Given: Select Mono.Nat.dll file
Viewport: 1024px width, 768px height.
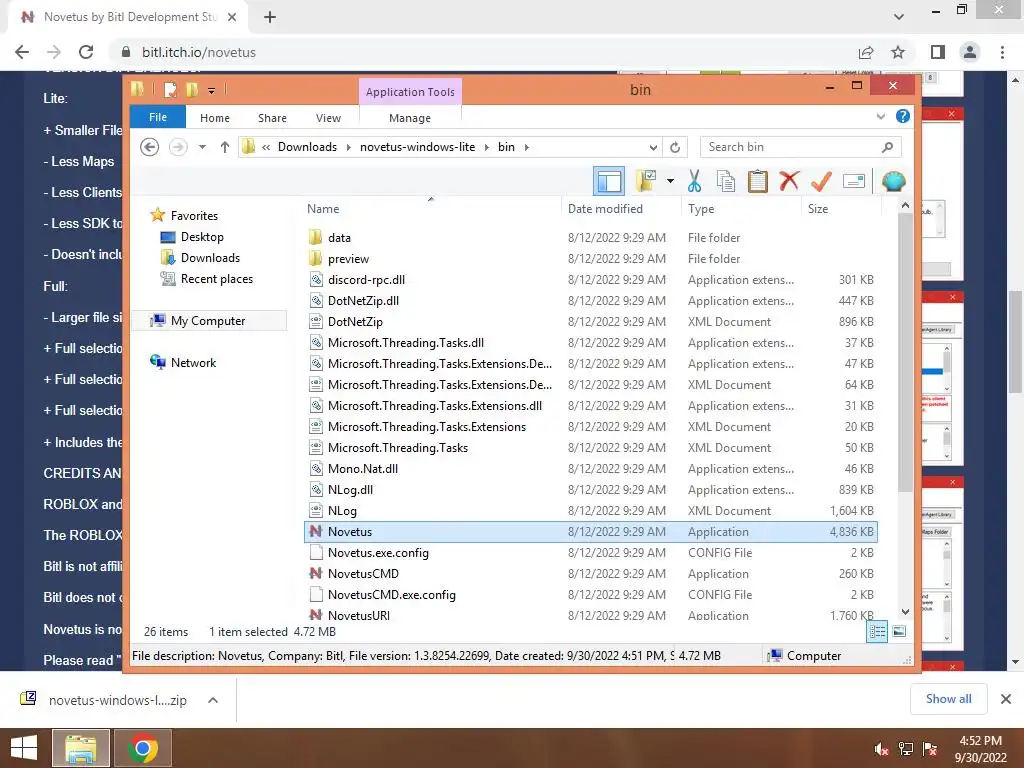Looking at the screenshot, I should [x=591, y=468].
